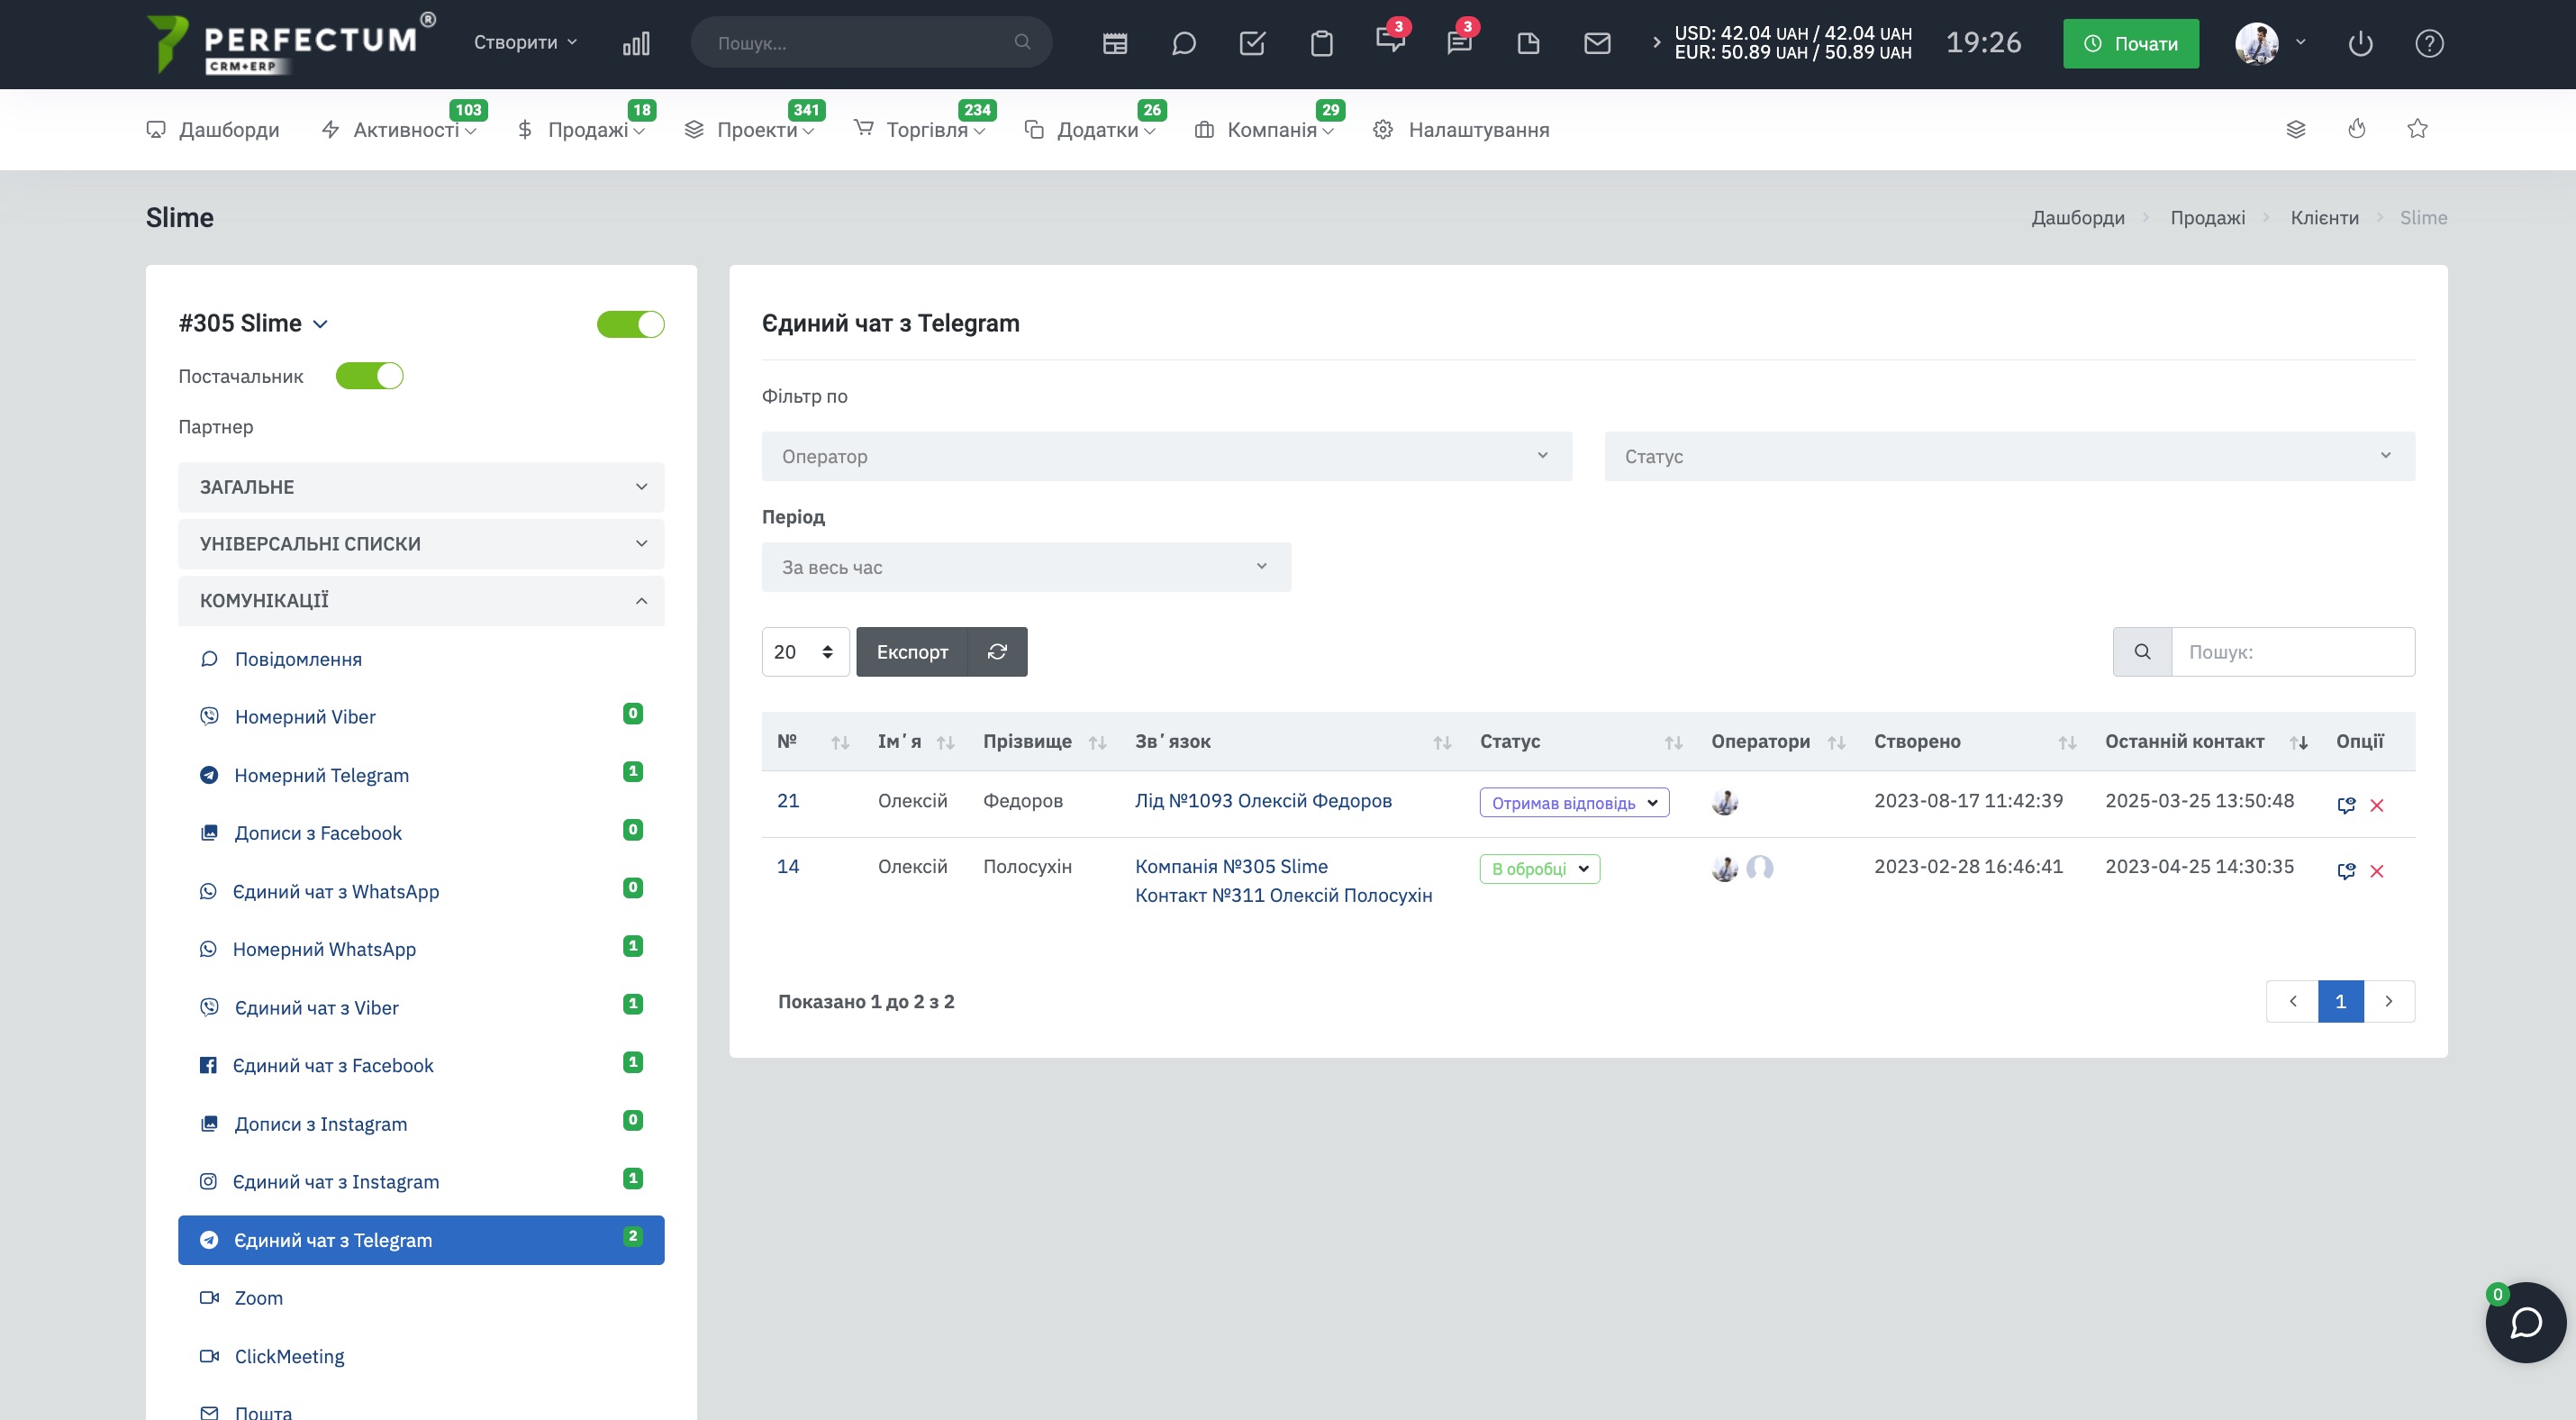Open the Оператор filter dropdown
Viewport: 2576px width, 1420px height.
pyautogui.click(x=1166, y=456)
